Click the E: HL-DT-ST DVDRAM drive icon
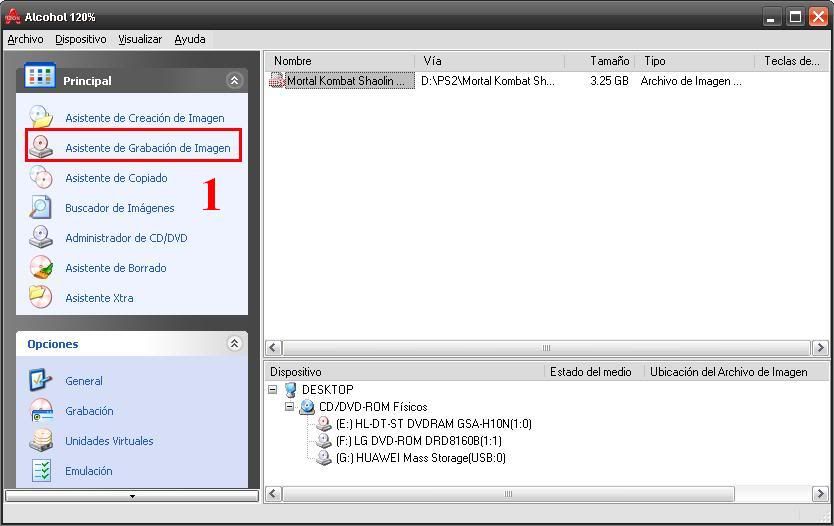Image resolution: width=834 pixels, height=526 pixels. point(324,424)
